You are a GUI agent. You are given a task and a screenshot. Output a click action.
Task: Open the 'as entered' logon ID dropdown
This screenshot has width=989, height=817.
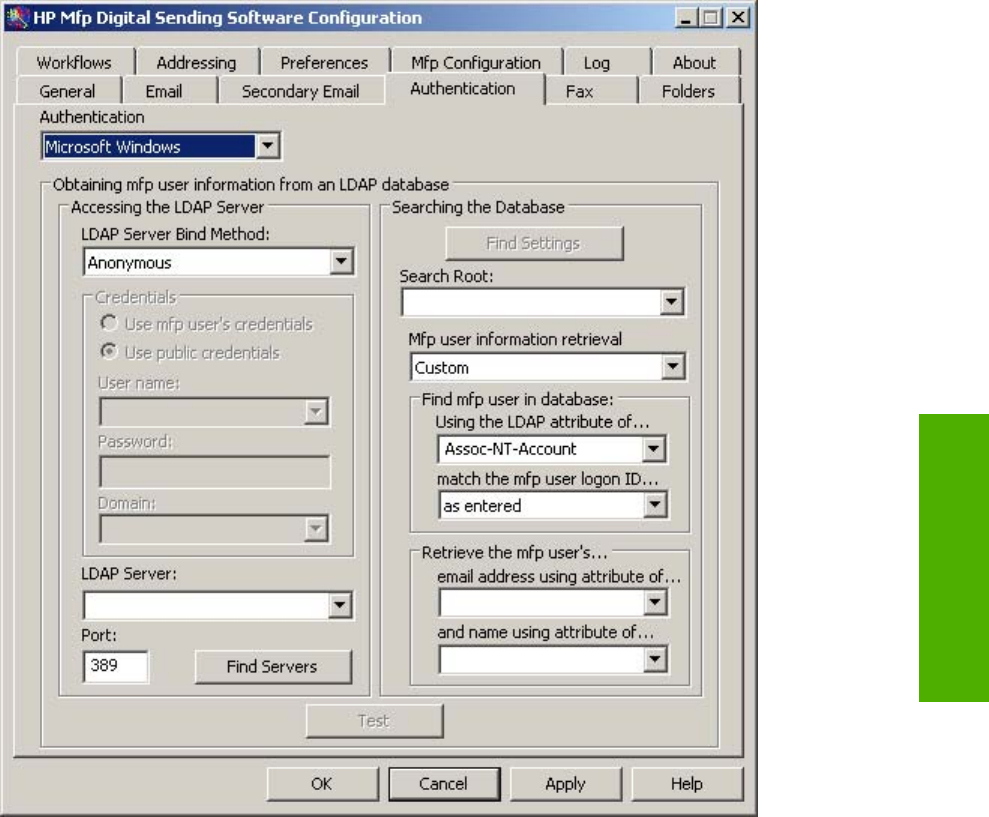click(x=655, y=505)
